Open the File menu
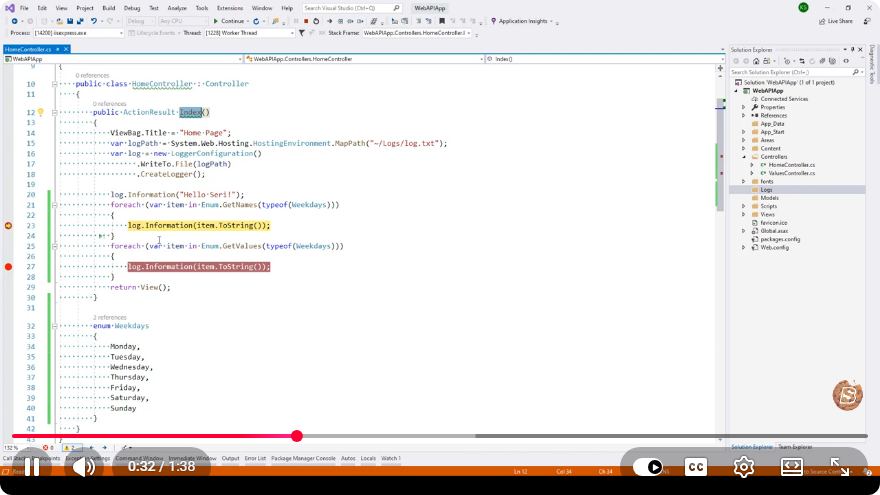The image size is (880, 495). click(24, 8)
